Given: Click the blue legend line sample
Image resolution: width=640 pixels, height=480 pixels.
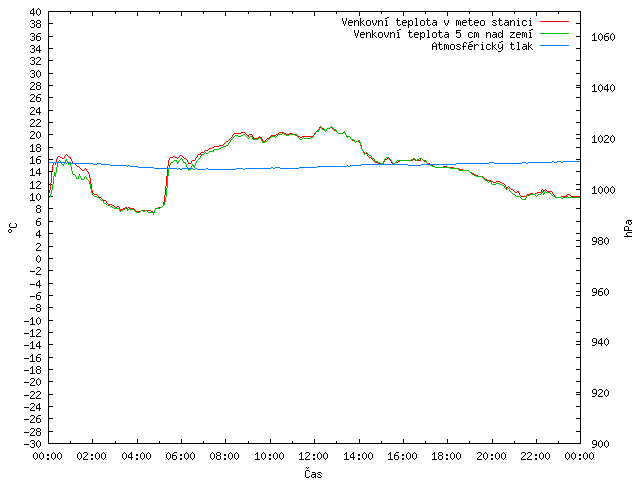Looking at the screenshot, I should pos(554,46).
